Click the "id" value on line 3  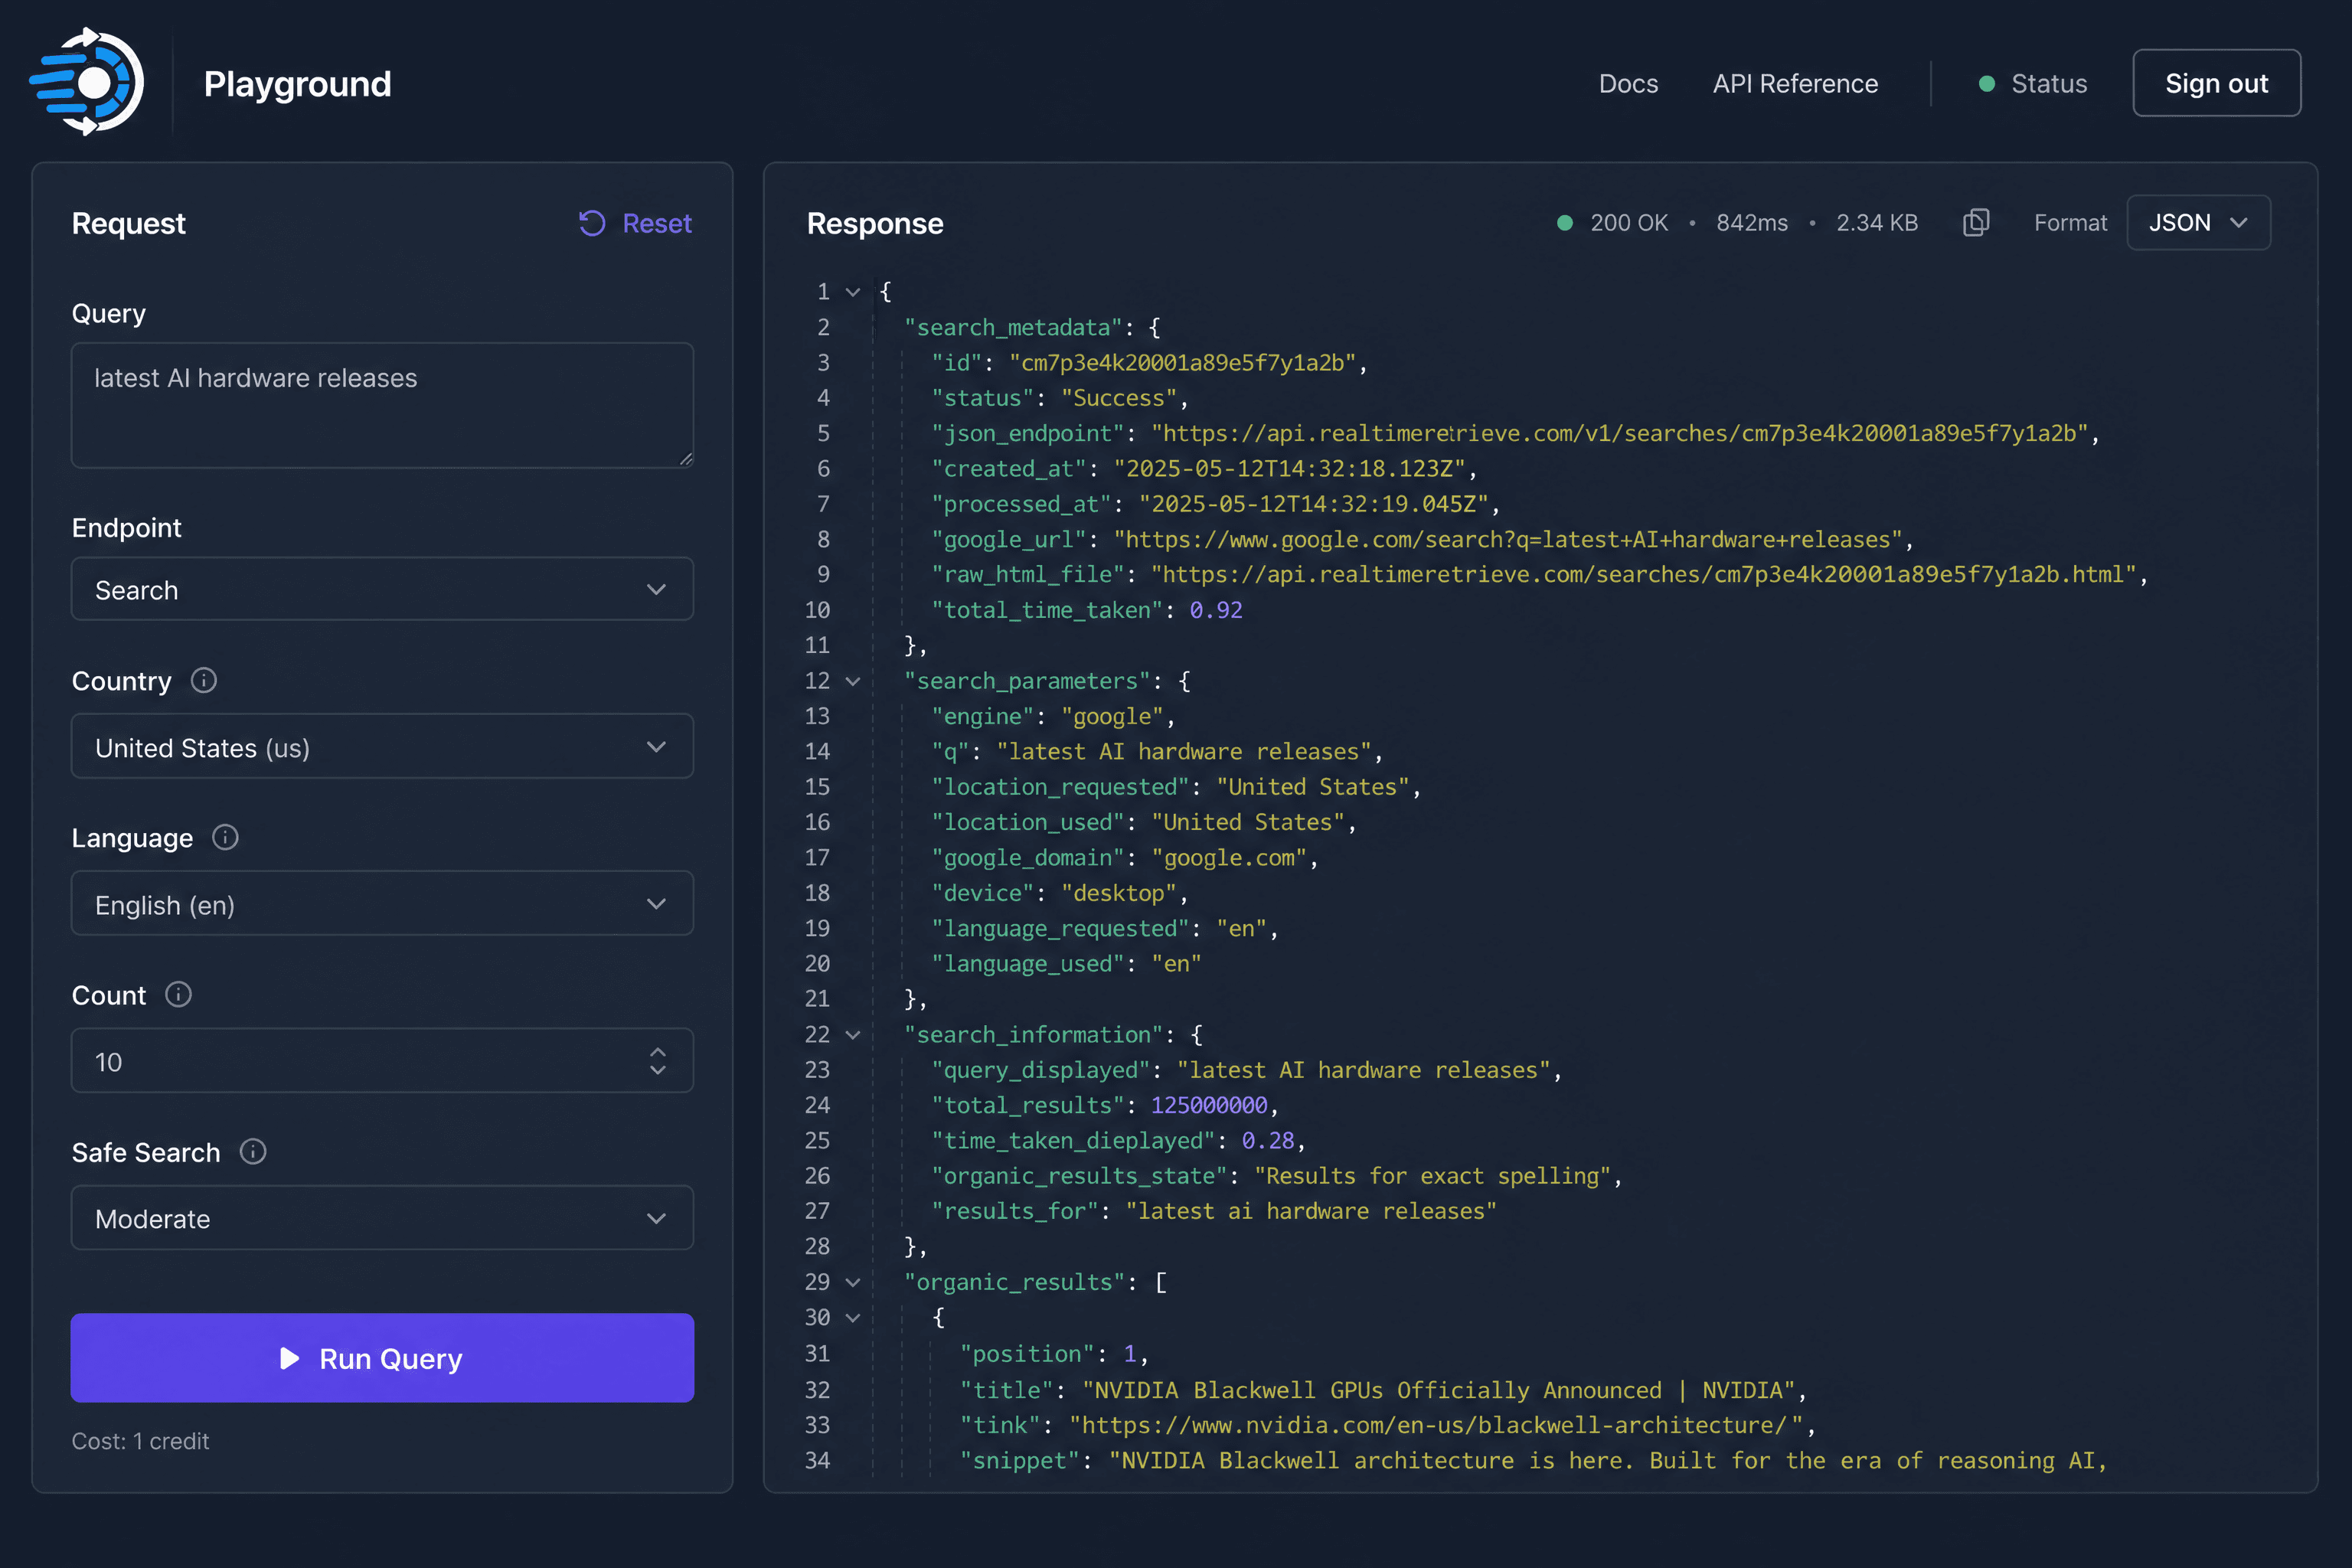(x=1181, y=362)
